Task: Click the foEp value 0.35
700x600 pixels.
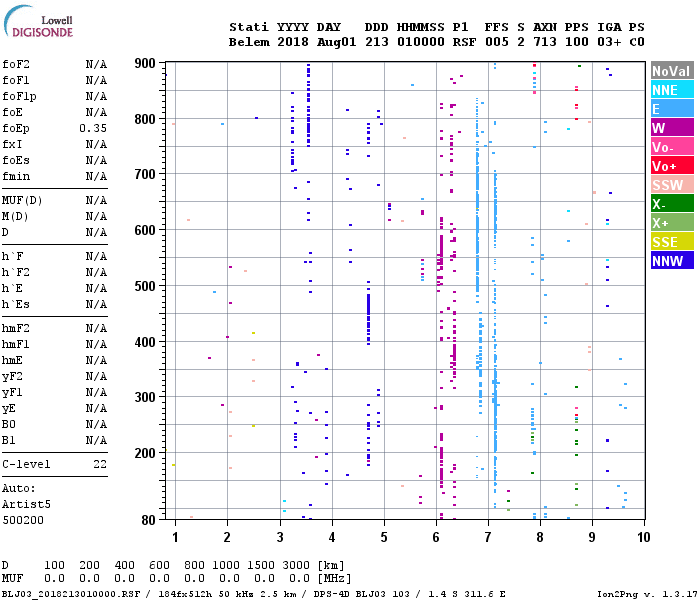Action: coord(93,129)
